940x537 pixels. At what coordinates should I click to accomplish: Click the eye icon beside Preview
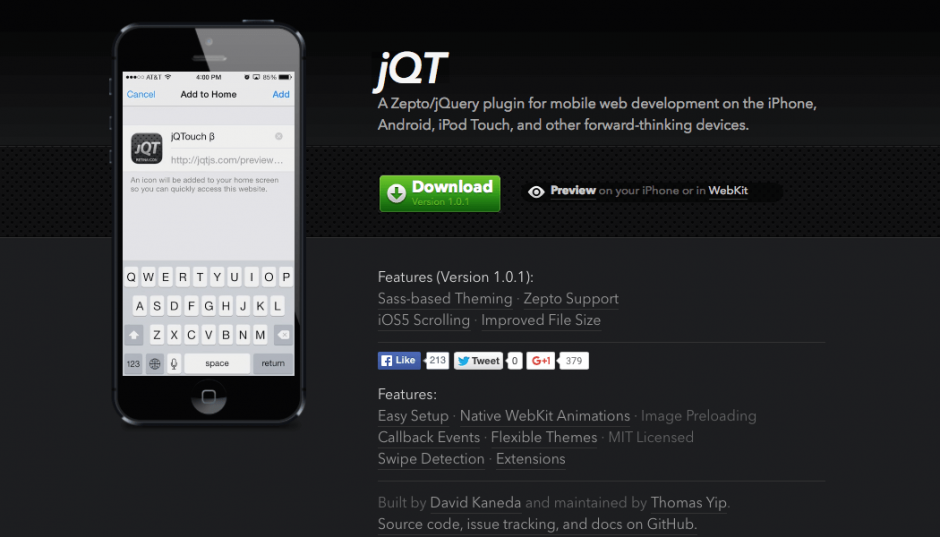tap(536, 191)
